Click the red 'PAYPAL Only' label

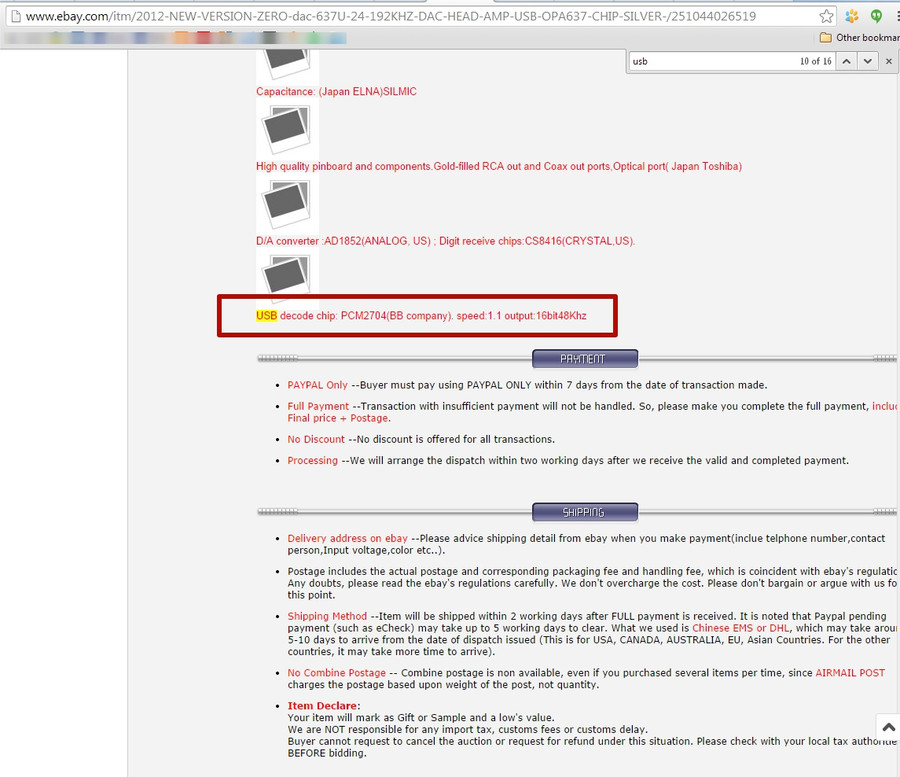317,385
